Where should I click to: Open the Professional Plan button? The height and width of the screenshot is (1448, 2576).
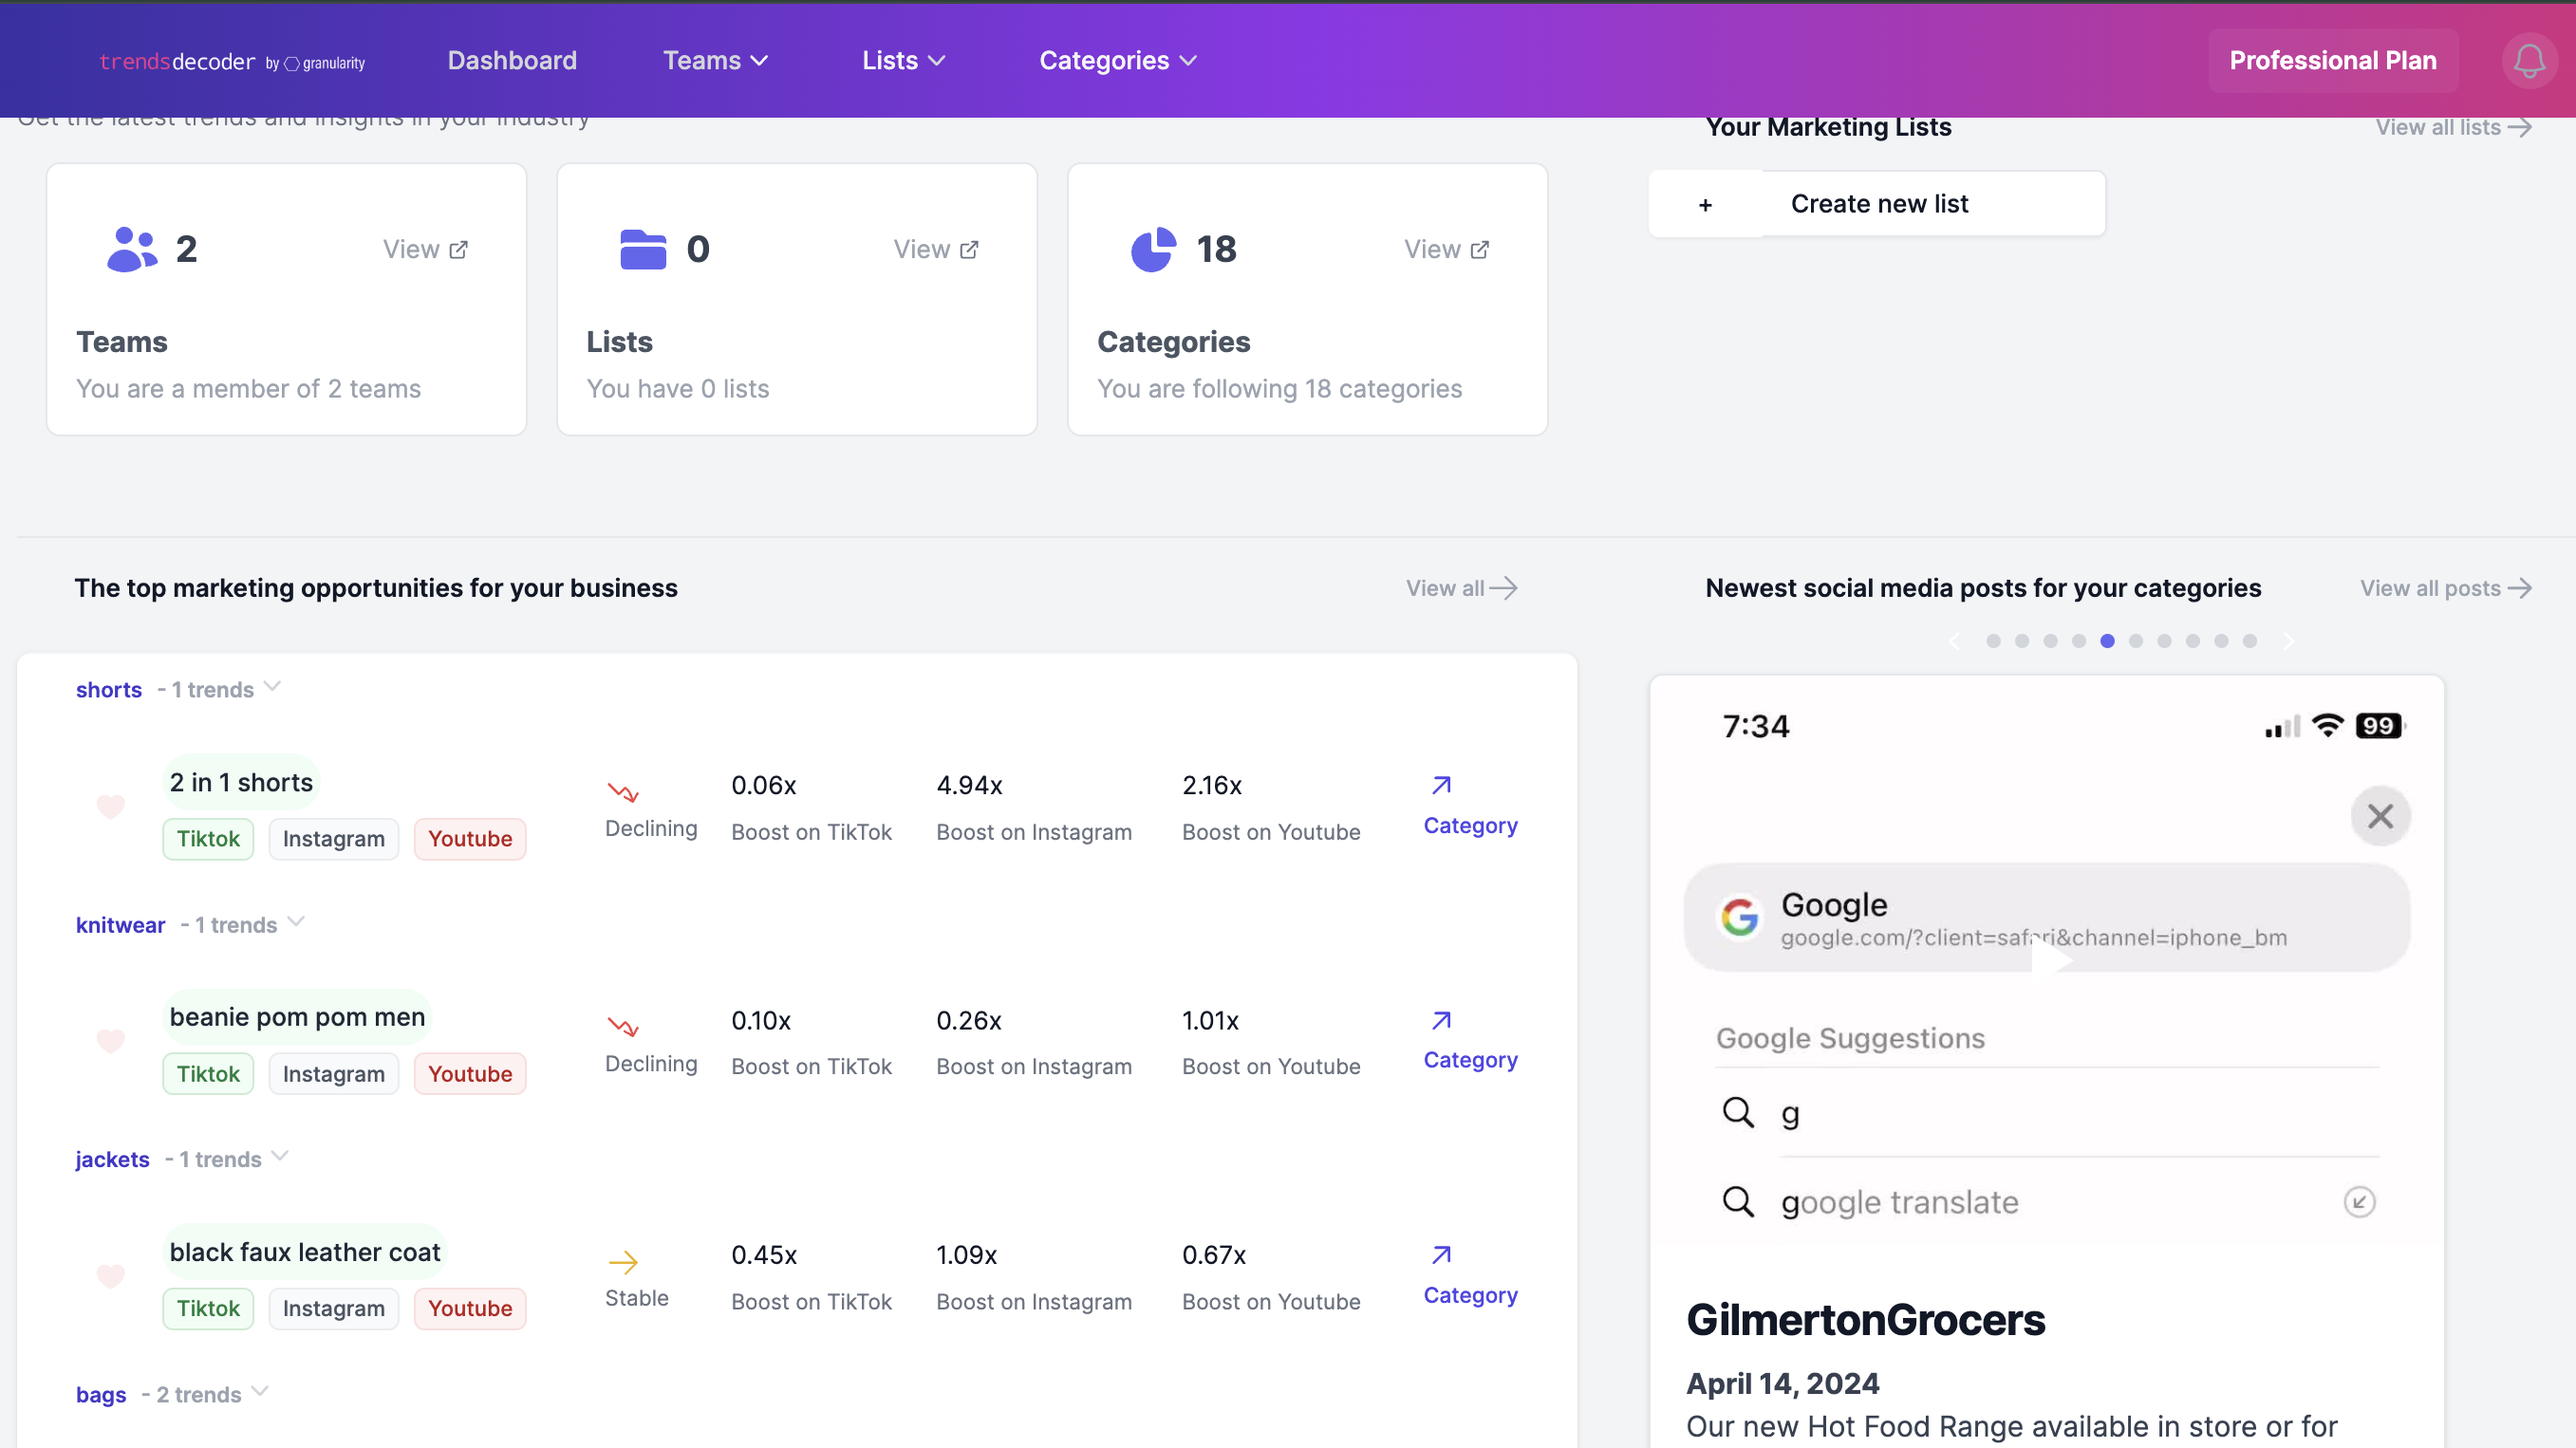pyautogui.click(x=2332, y=61)
